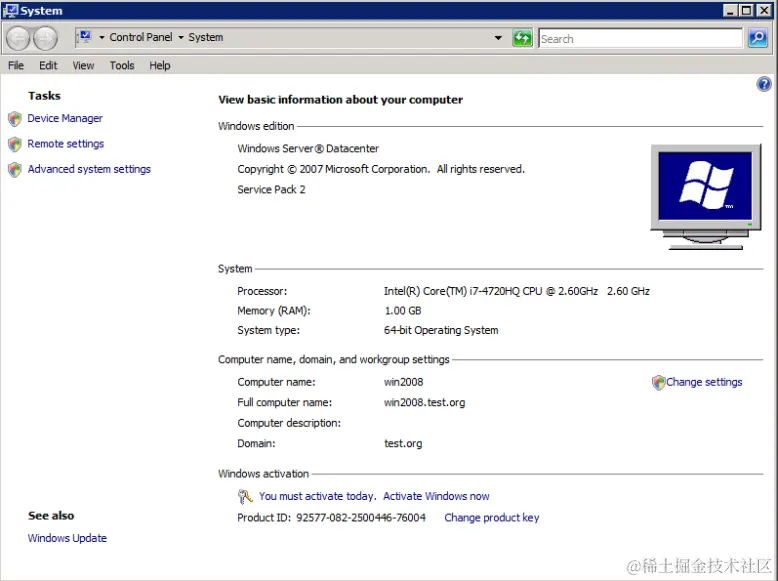This screenshot has height=581, width=778.
Task: Open the address bar history dropdown
Action: pos(498,38)
